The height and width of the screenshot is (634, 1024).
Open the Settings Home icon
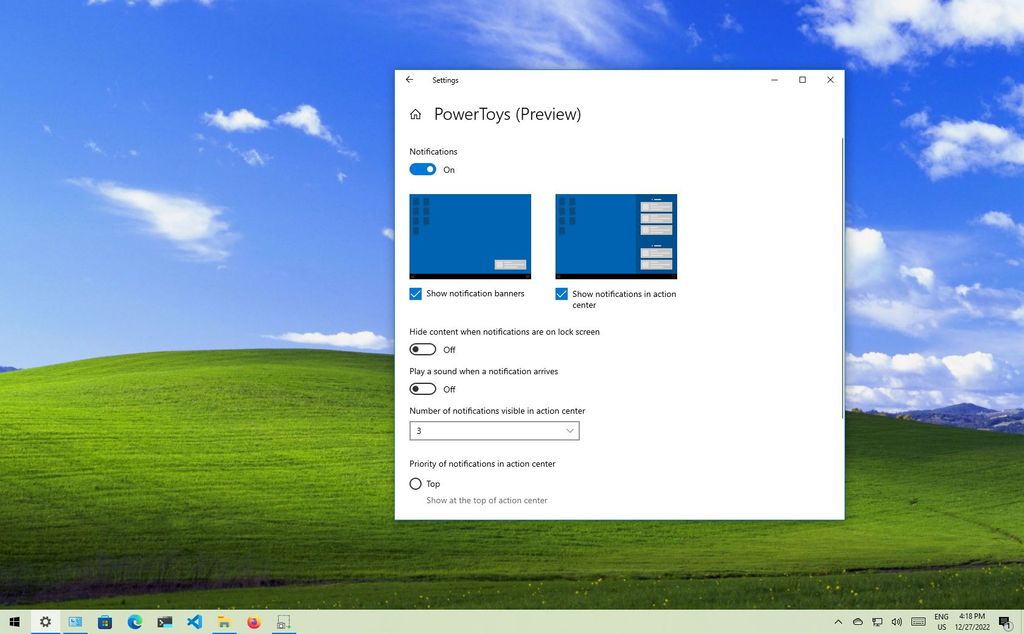pyautogui.click(x=415, y=114)
